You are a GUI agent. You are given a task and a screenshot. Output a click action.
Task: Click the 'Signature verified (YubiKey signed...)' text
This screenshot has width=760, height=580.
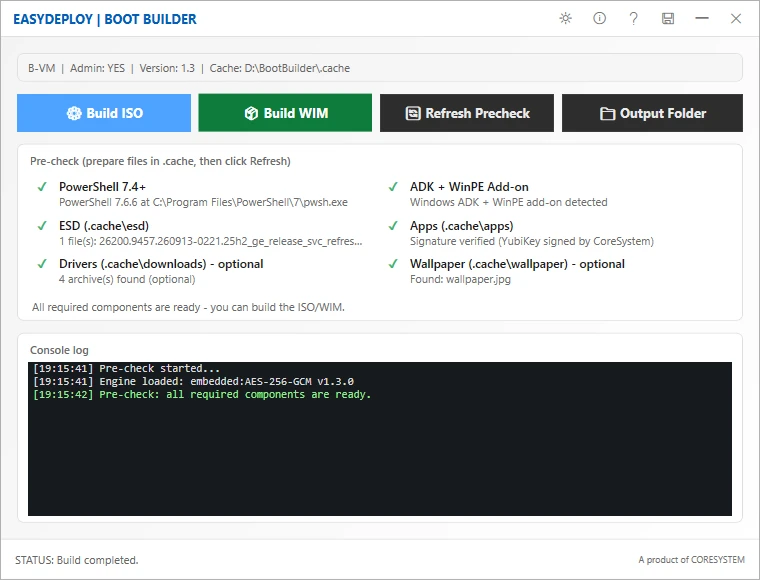tap(532, 241)
